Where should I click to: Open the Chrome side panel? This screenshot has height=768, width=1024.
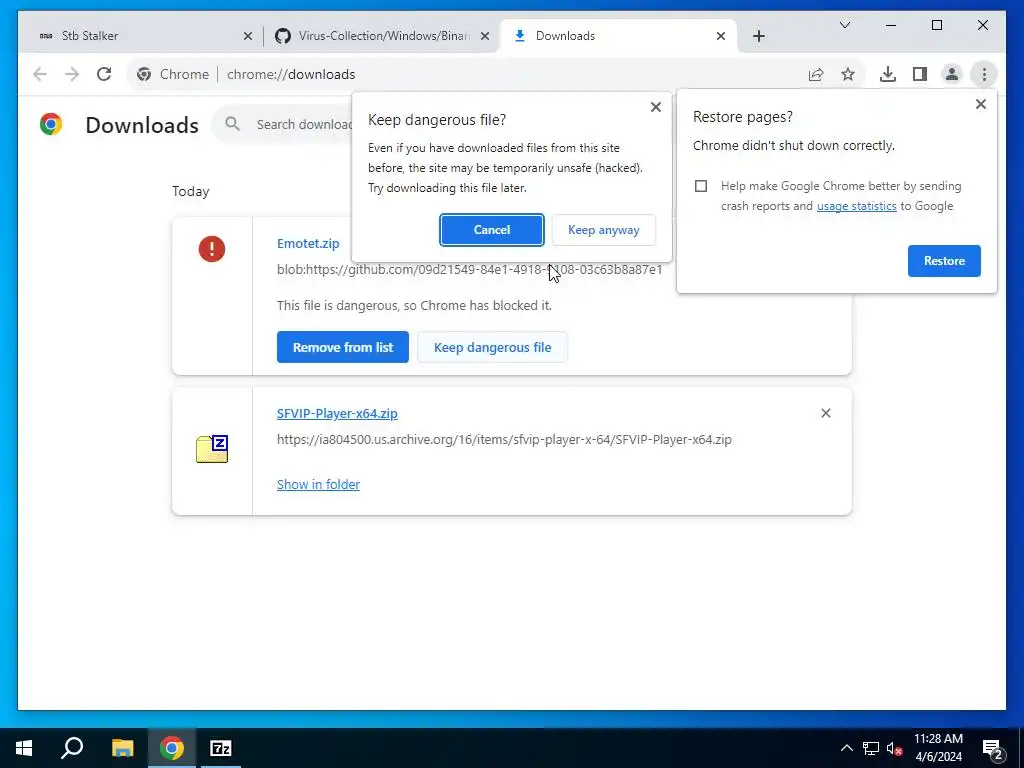coord(920,74)
